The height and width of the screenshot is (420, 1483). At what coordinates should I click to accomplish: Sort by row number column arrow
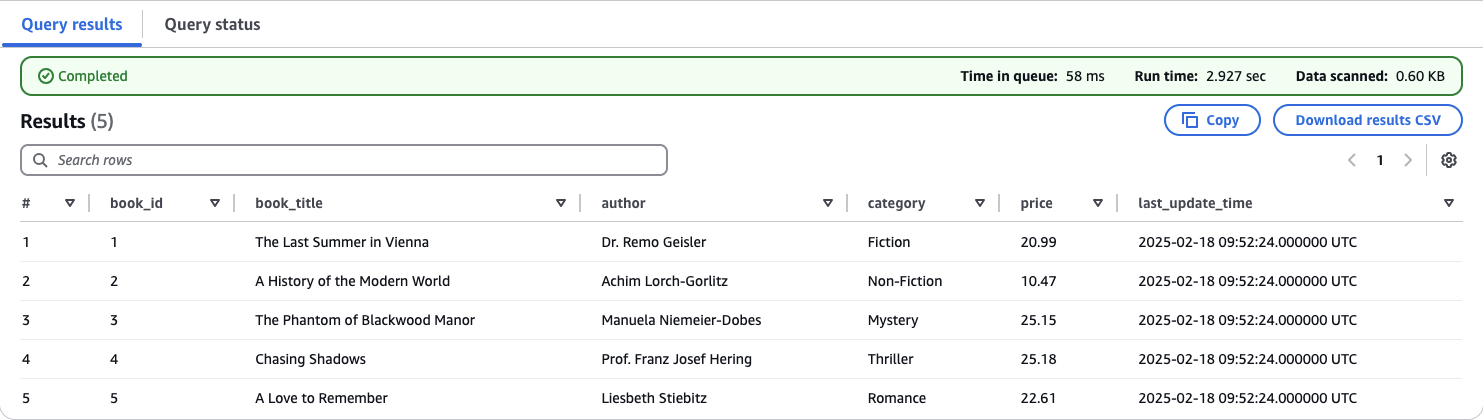click(x=70, y=203)
